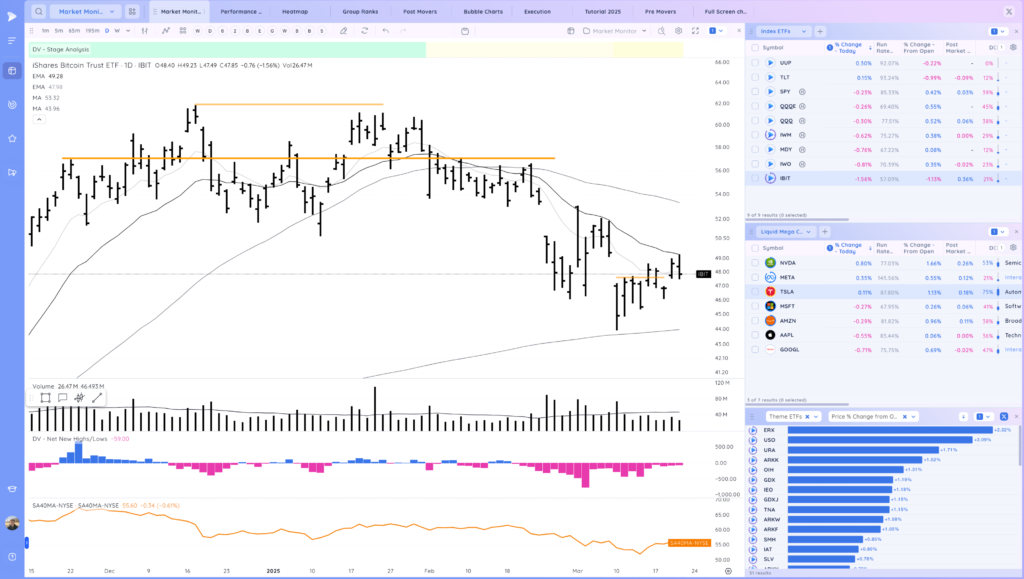Image resolution: width=1024 pixels, height=579 pixels.
Task: Open the Theme ETFs dropdown
Action: (793, 416)
